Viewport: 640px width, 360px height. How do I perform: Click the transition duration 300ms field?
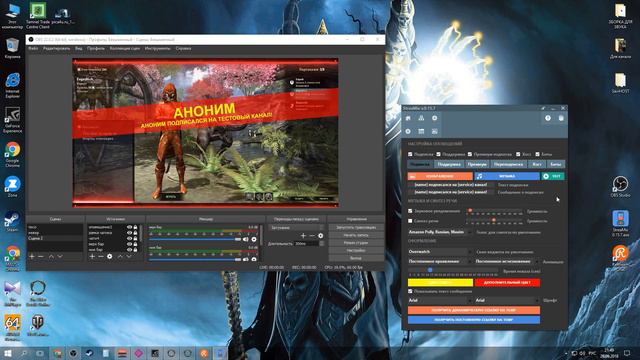(x=306, y=243)
